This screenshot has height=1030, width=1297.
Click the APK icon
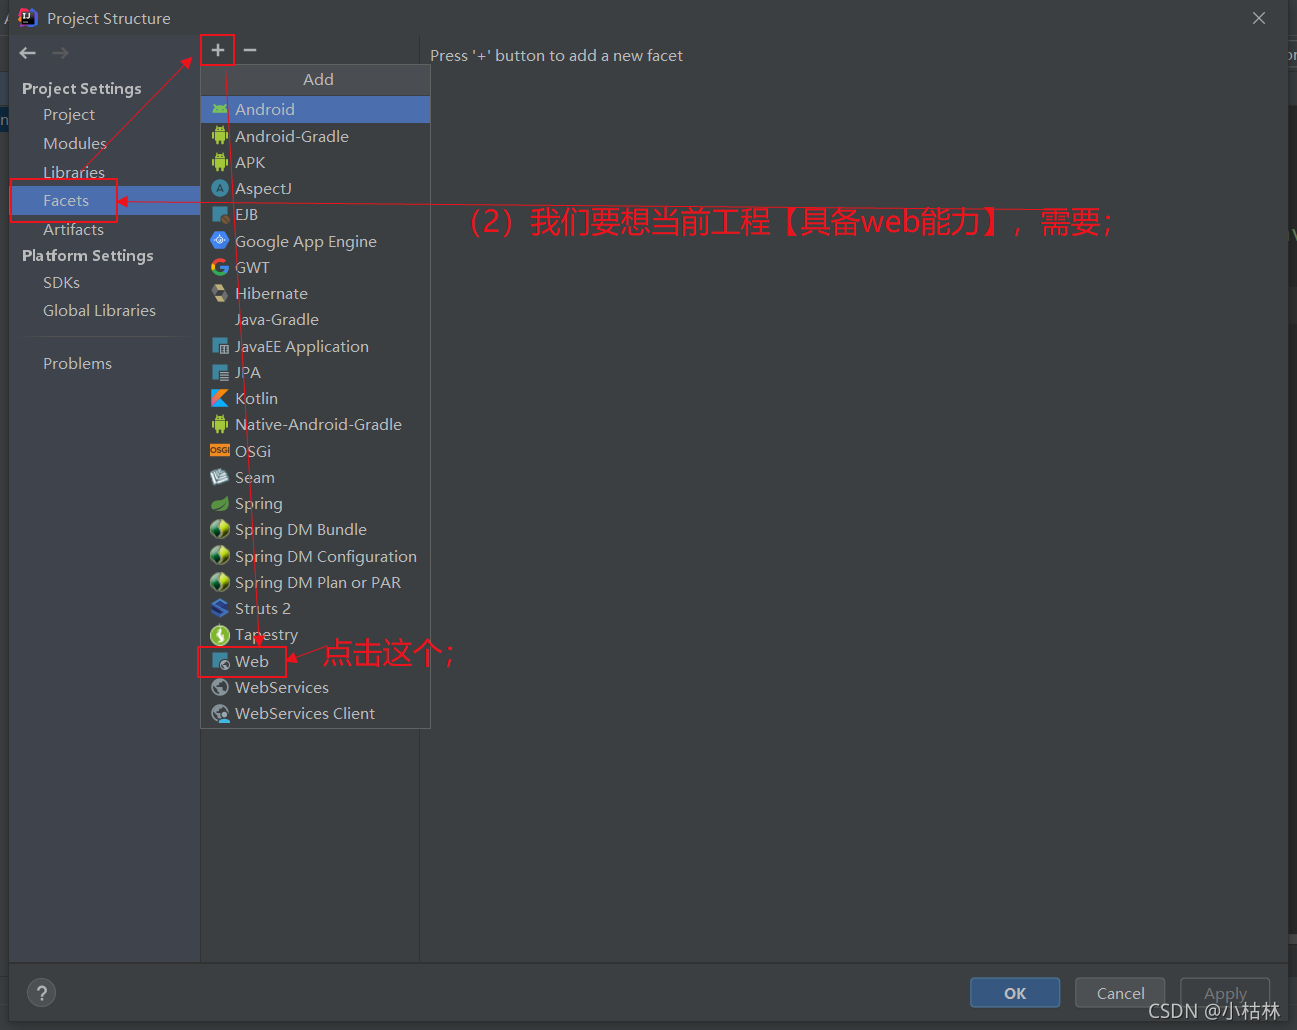click(220, 162)
